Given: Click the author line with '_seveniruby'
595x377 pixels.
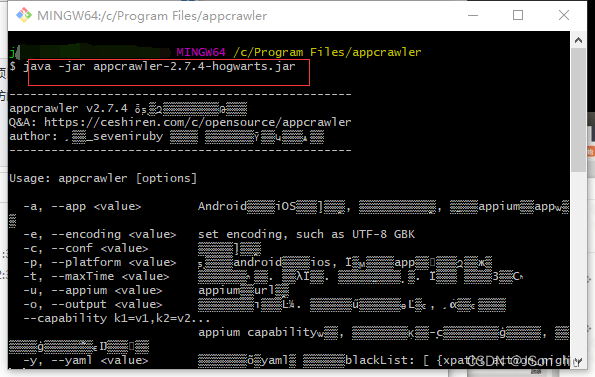Looking at the screenshot, I should click(166, 137).
